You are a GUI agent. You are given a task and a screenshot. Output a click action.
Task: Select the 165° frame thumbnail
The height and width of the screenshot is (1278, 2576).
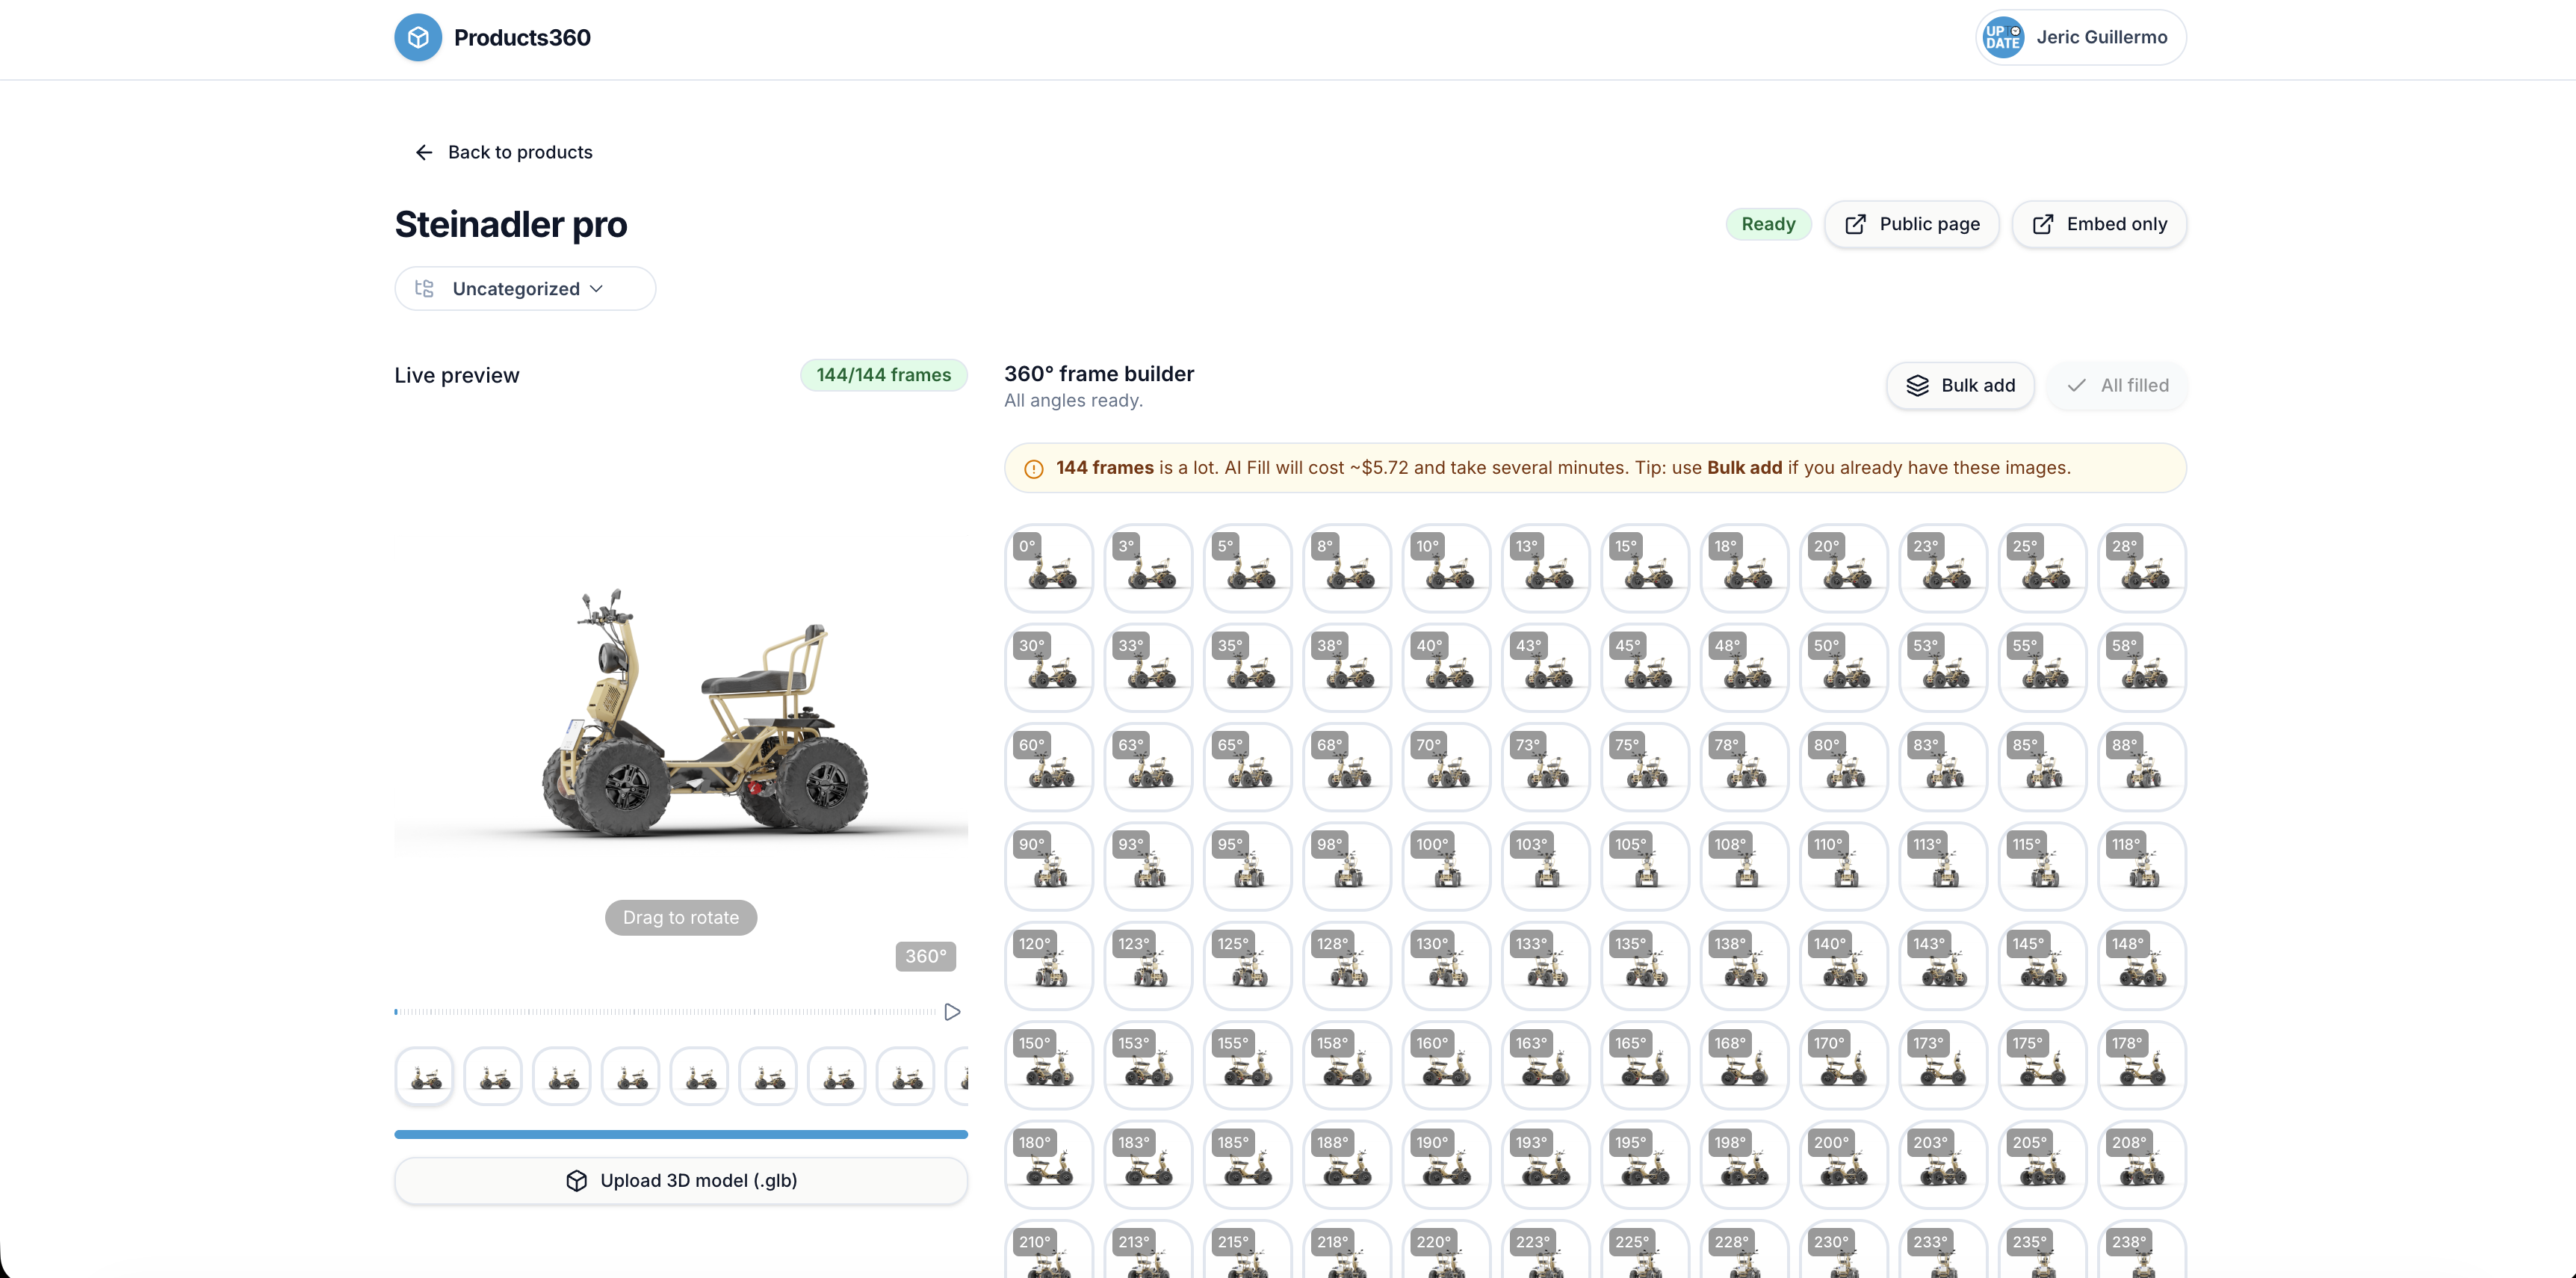1644,1064
